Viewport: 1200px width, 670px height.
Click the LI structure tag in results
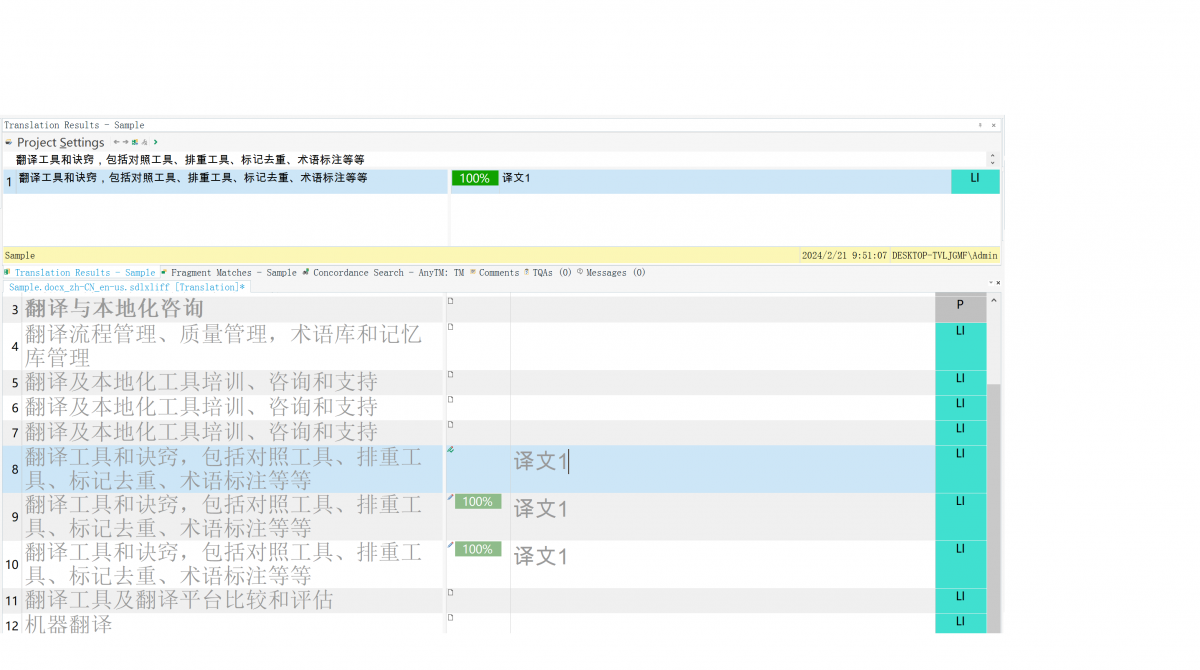click(974, 180)
